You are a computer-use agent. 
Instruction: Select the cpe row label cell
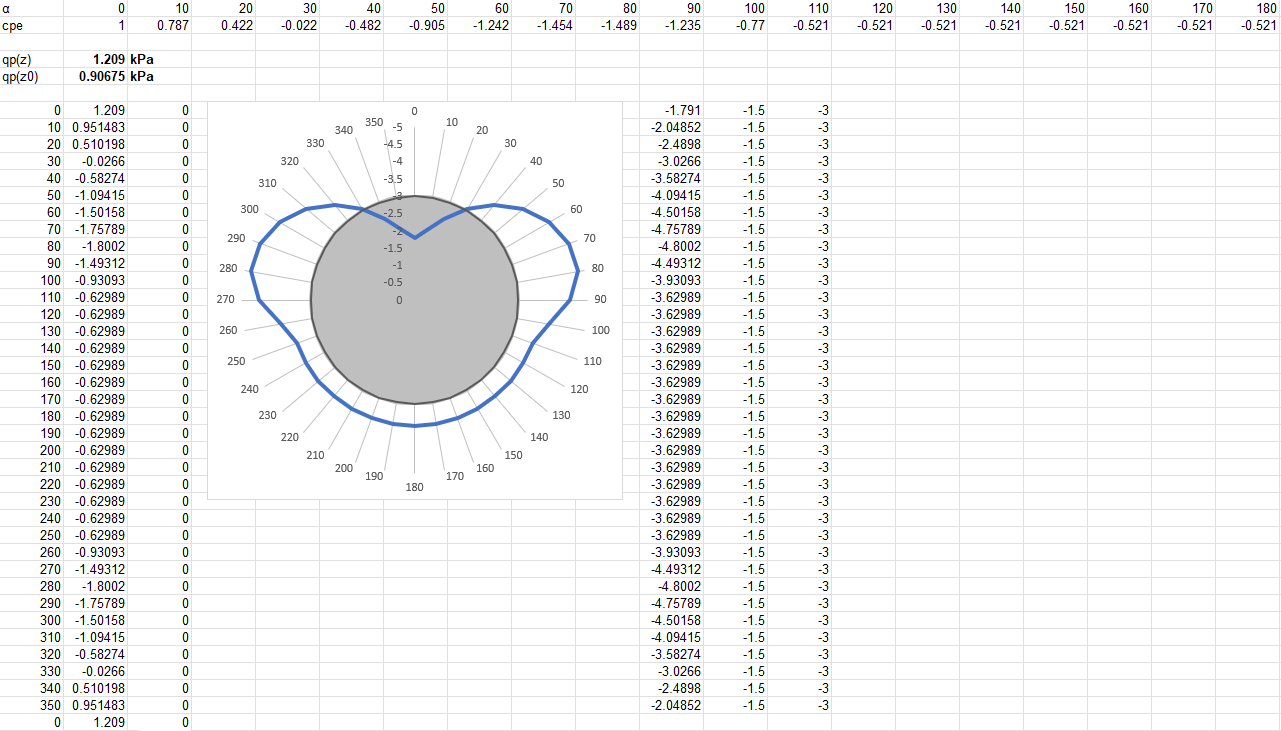coord(32,25)
